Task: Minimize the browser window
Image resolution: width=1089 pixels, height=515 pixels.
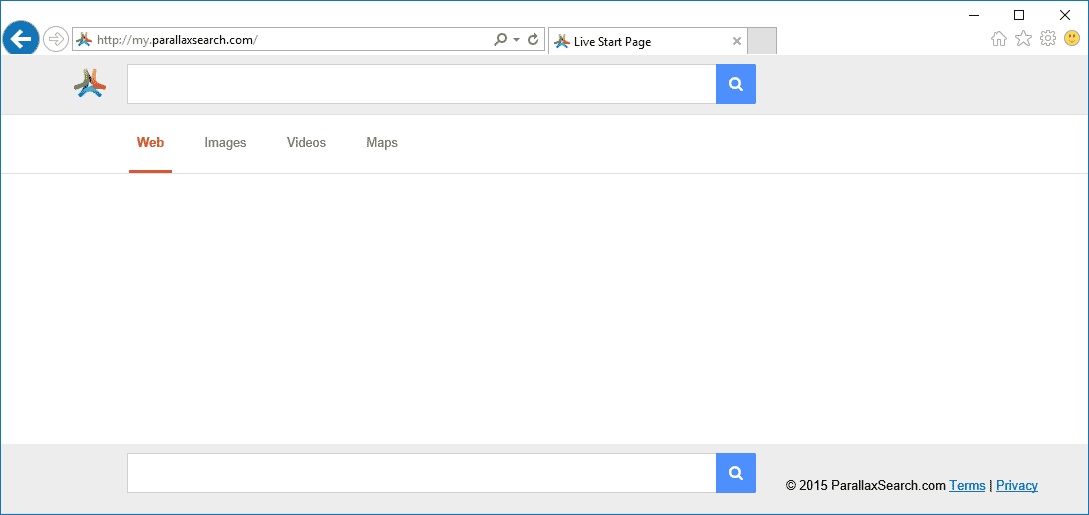Action: tap(974, 15)
